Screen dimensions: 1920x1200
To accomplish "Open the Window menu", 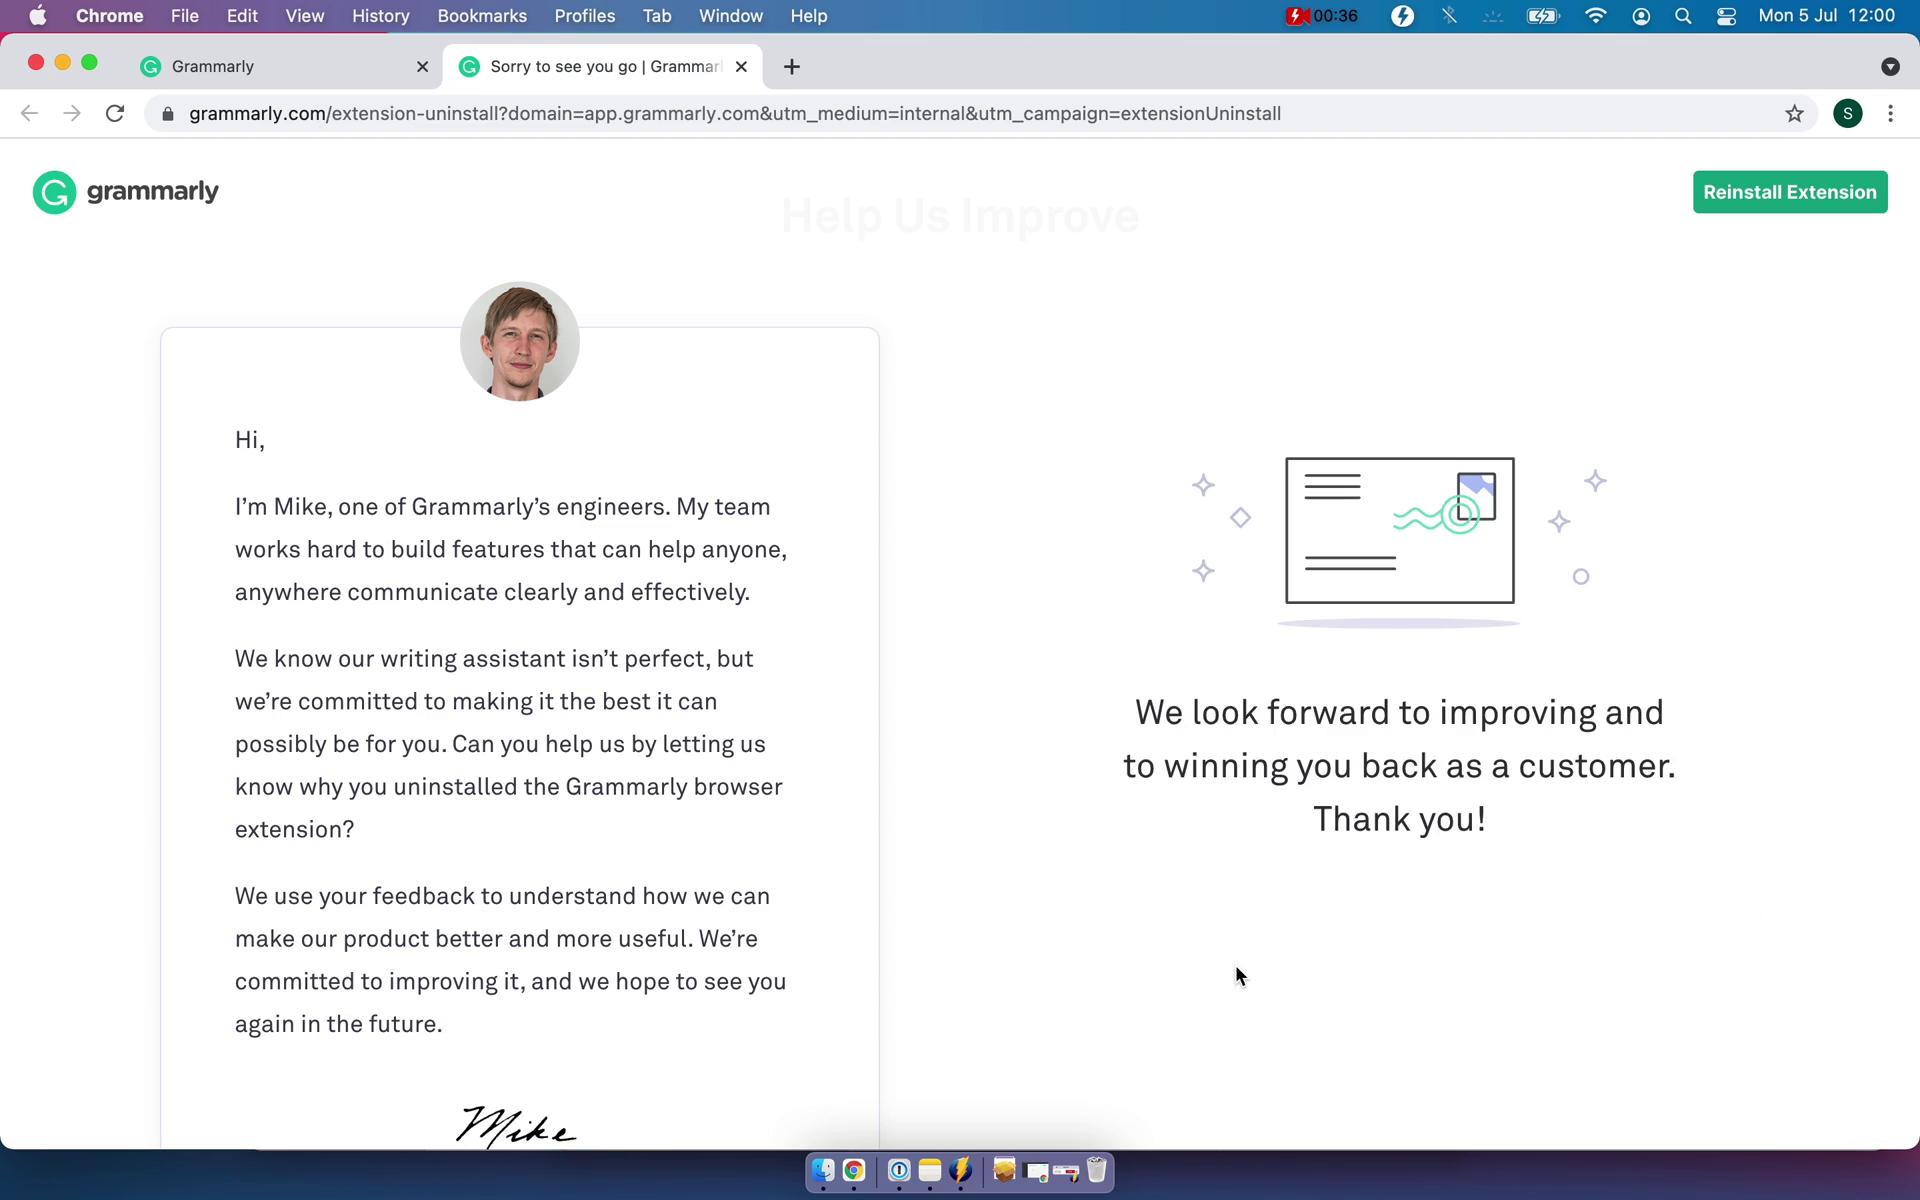I will [x=731, y=16].
